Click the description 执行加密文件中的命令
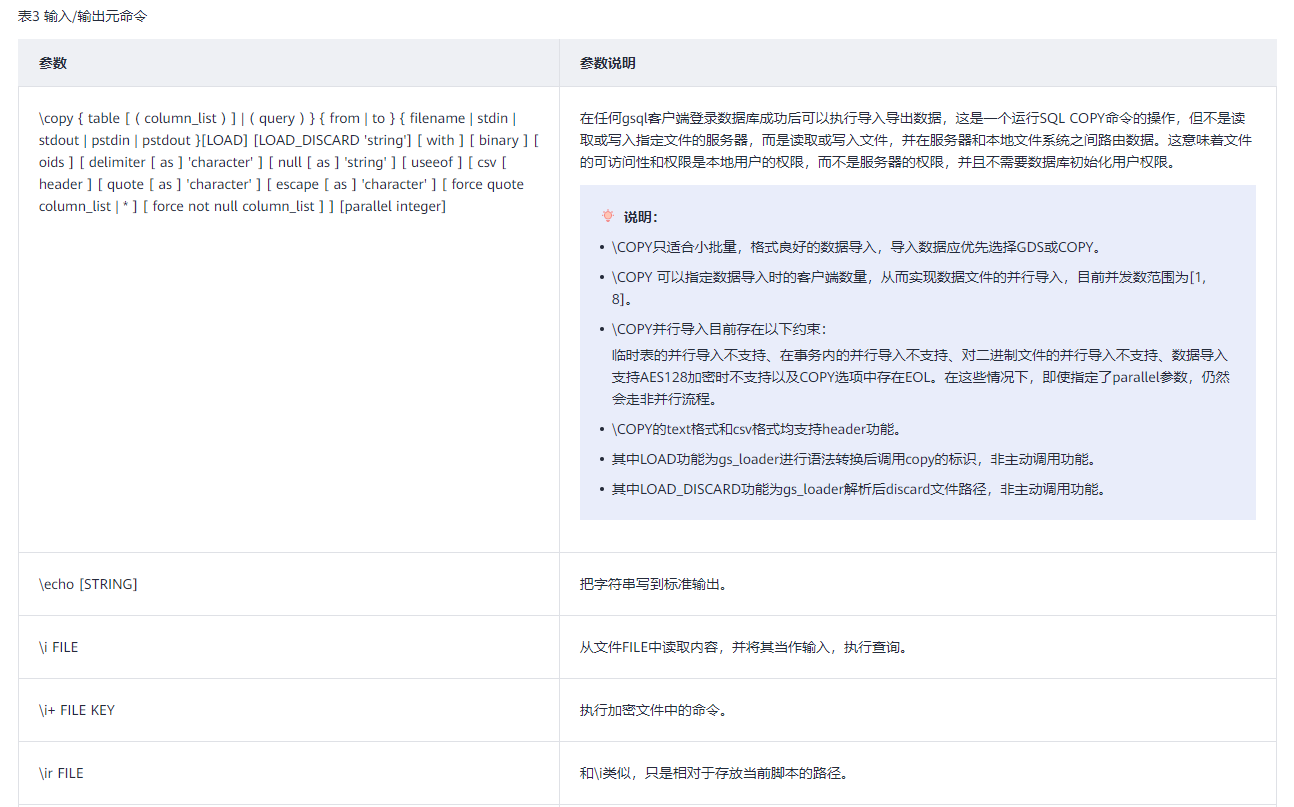The width and height of the screenshot is (1294, 807). point(654,710)
